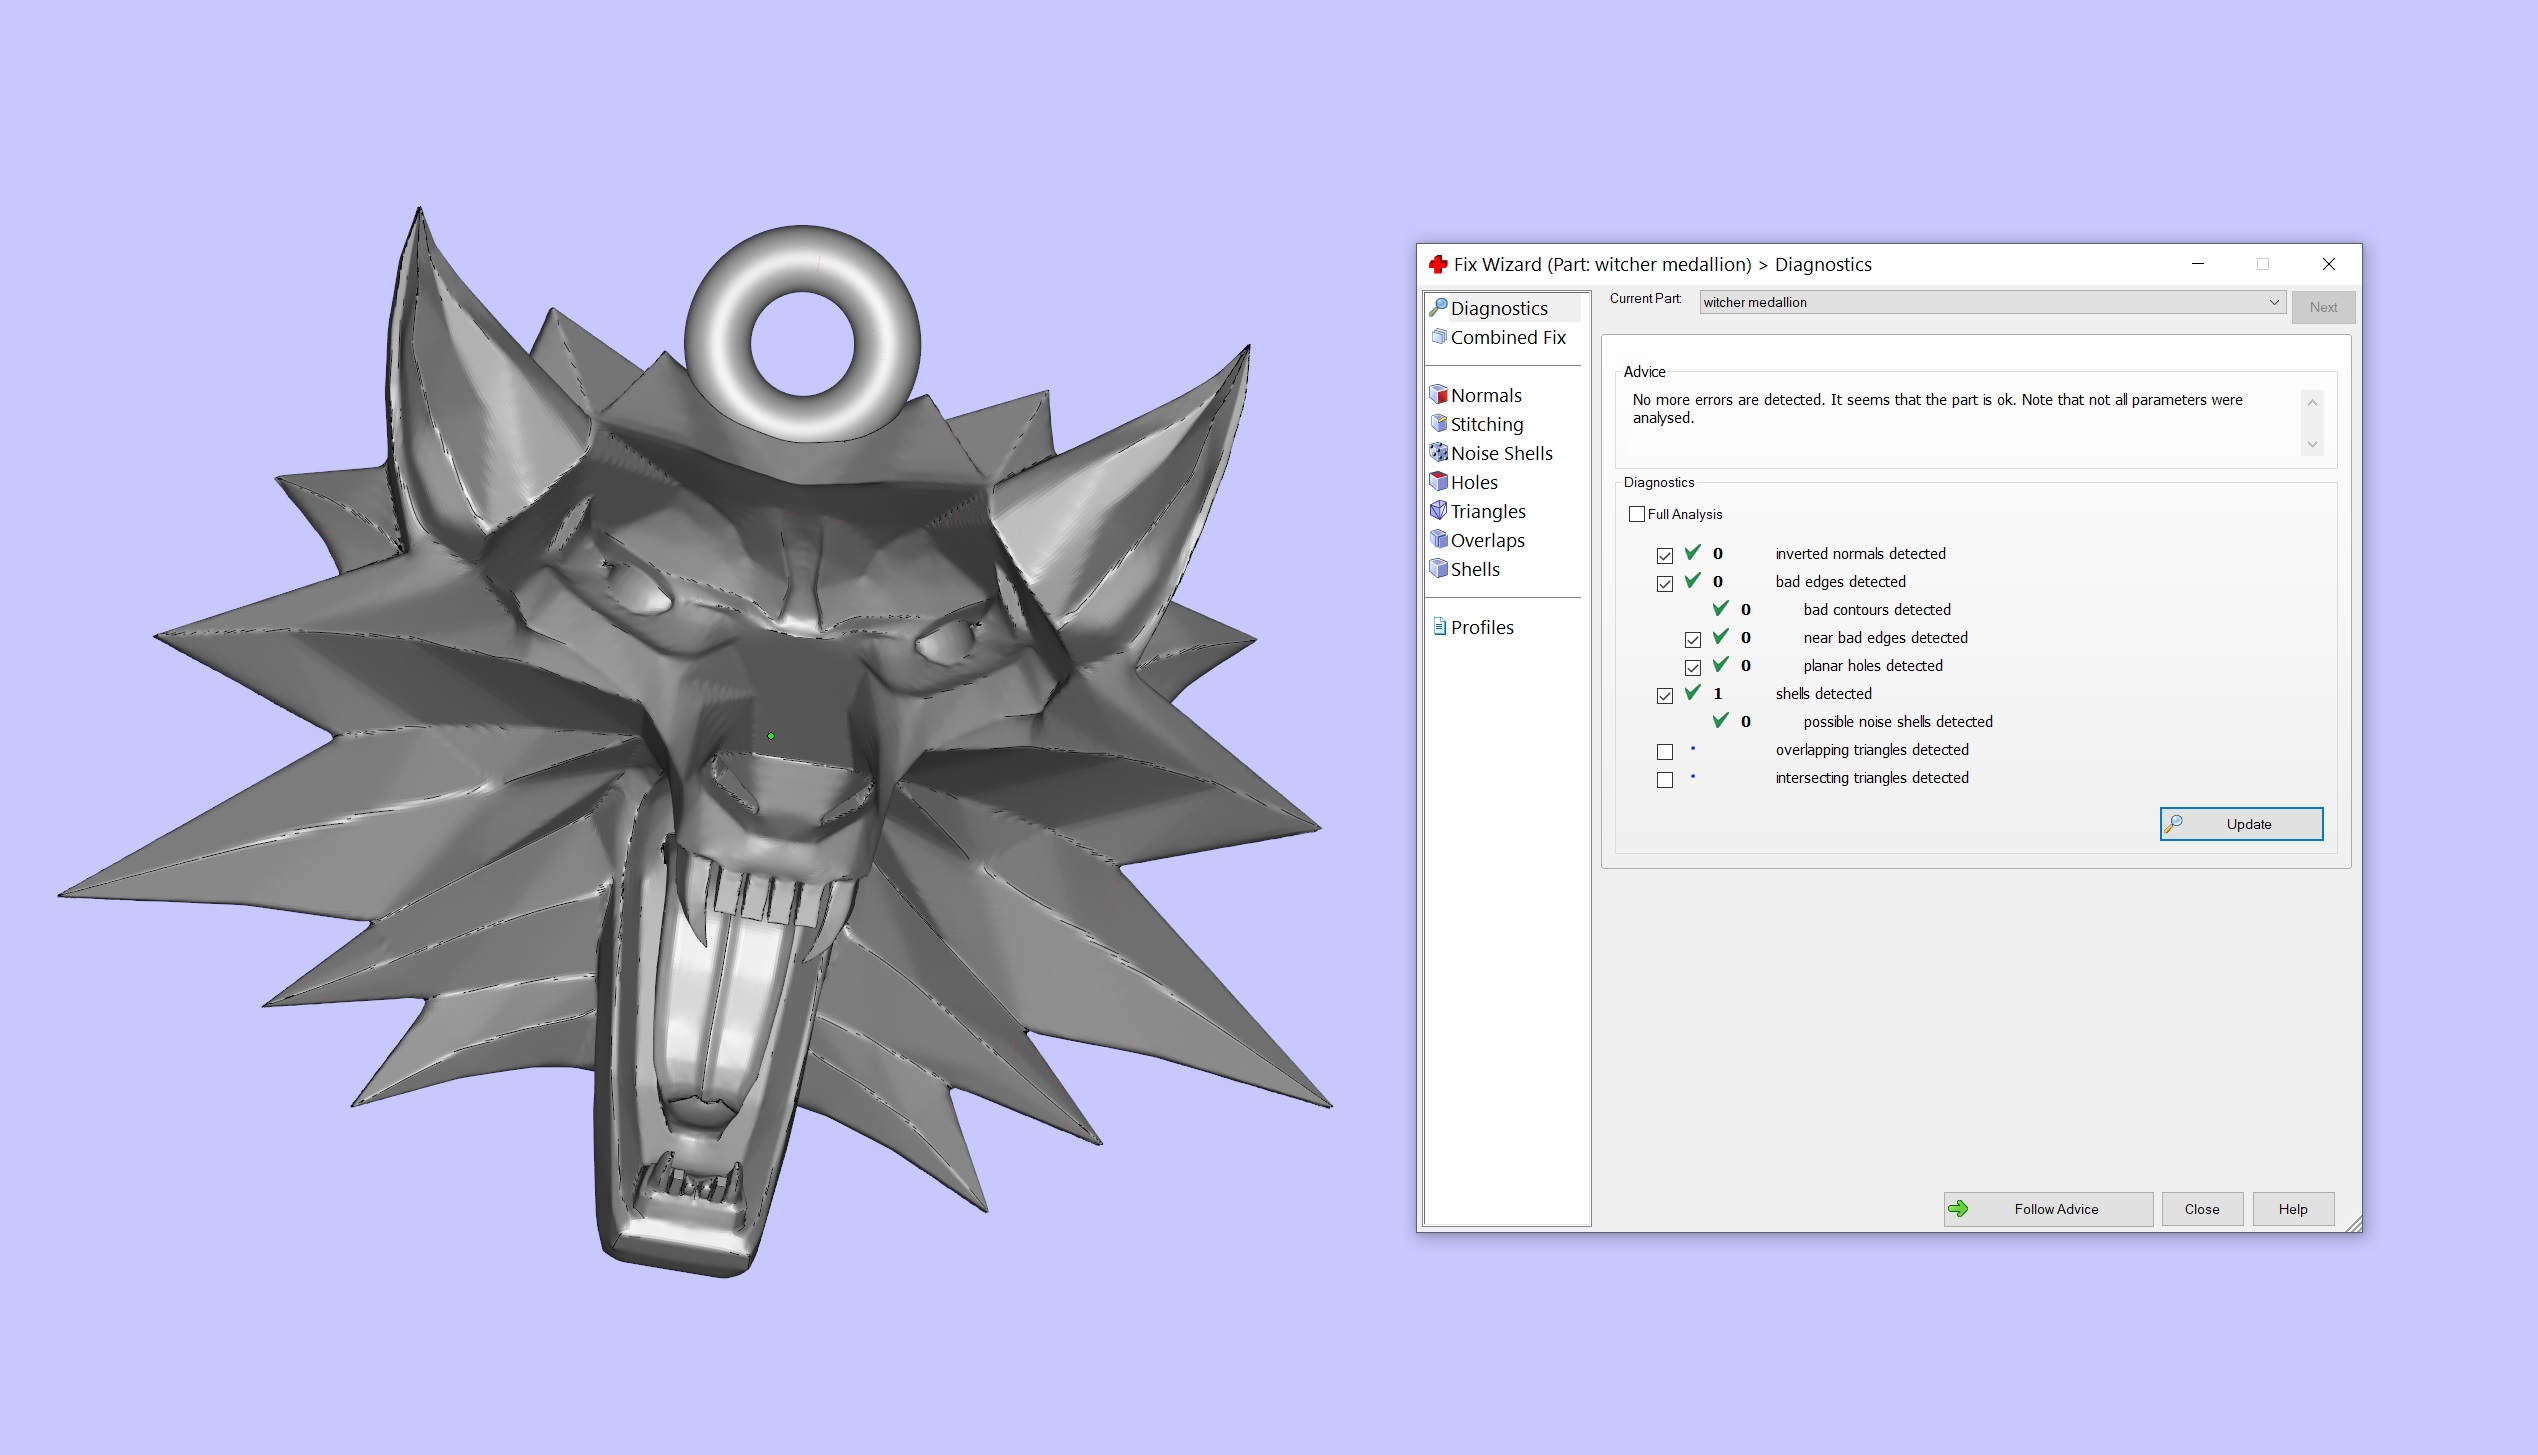2538x1455 pixels.
Task: Click the Combined Fix icon
Action: pos(1439,337)
